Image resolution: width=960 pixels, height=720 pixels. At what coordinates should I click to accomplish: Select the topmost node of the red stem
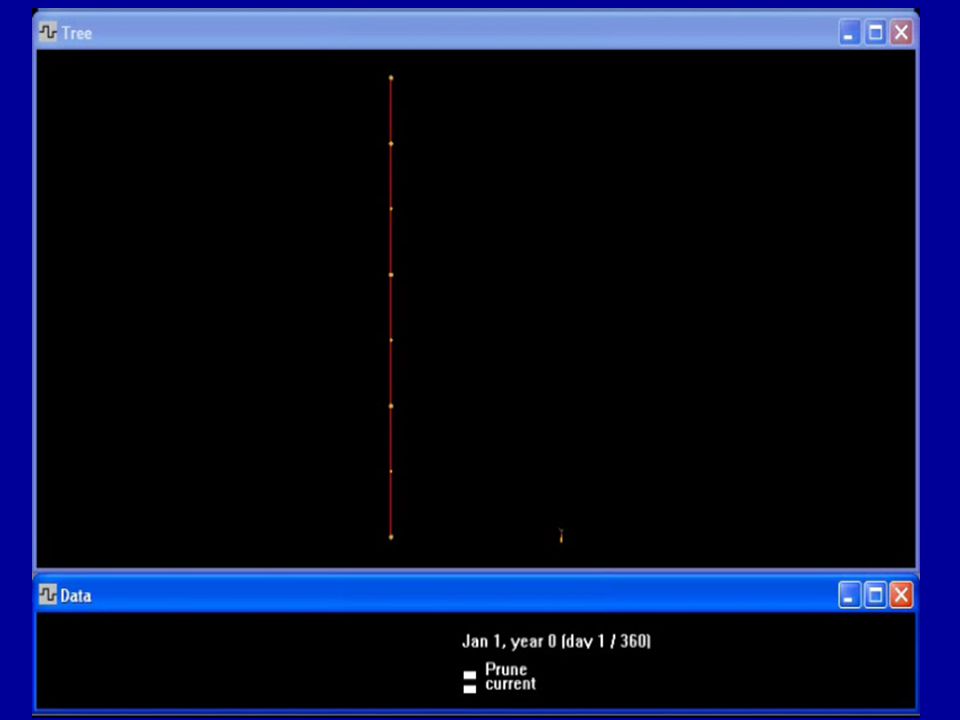(x=391, y=78)
